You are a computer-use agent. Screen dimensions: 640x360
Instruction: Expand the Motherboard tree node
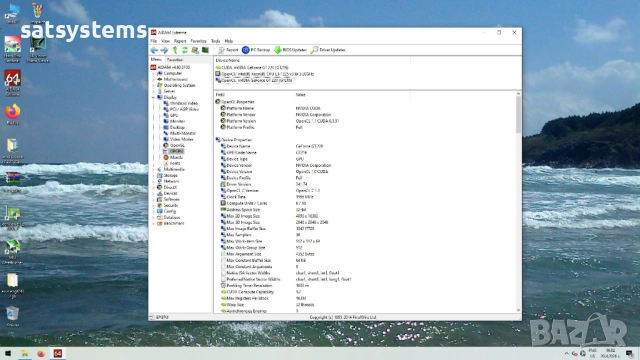153,80
